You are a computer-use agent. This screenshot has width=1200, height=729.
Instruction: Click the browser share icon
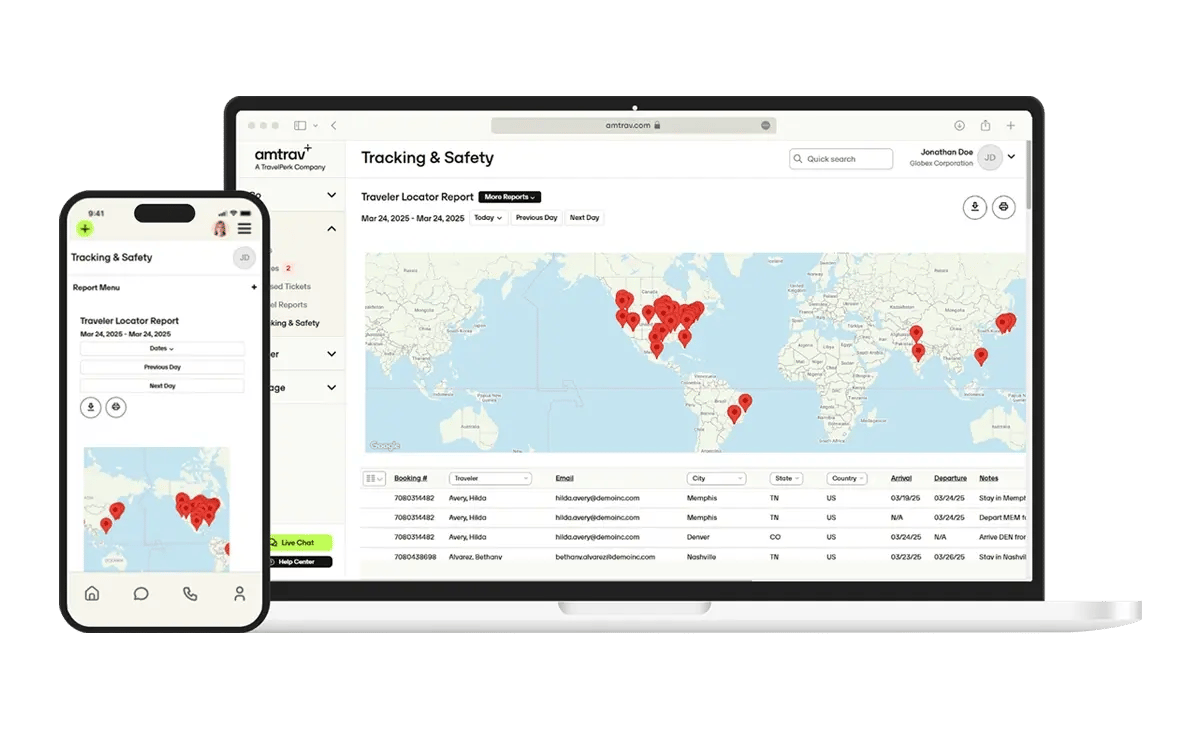pos(985,126)
